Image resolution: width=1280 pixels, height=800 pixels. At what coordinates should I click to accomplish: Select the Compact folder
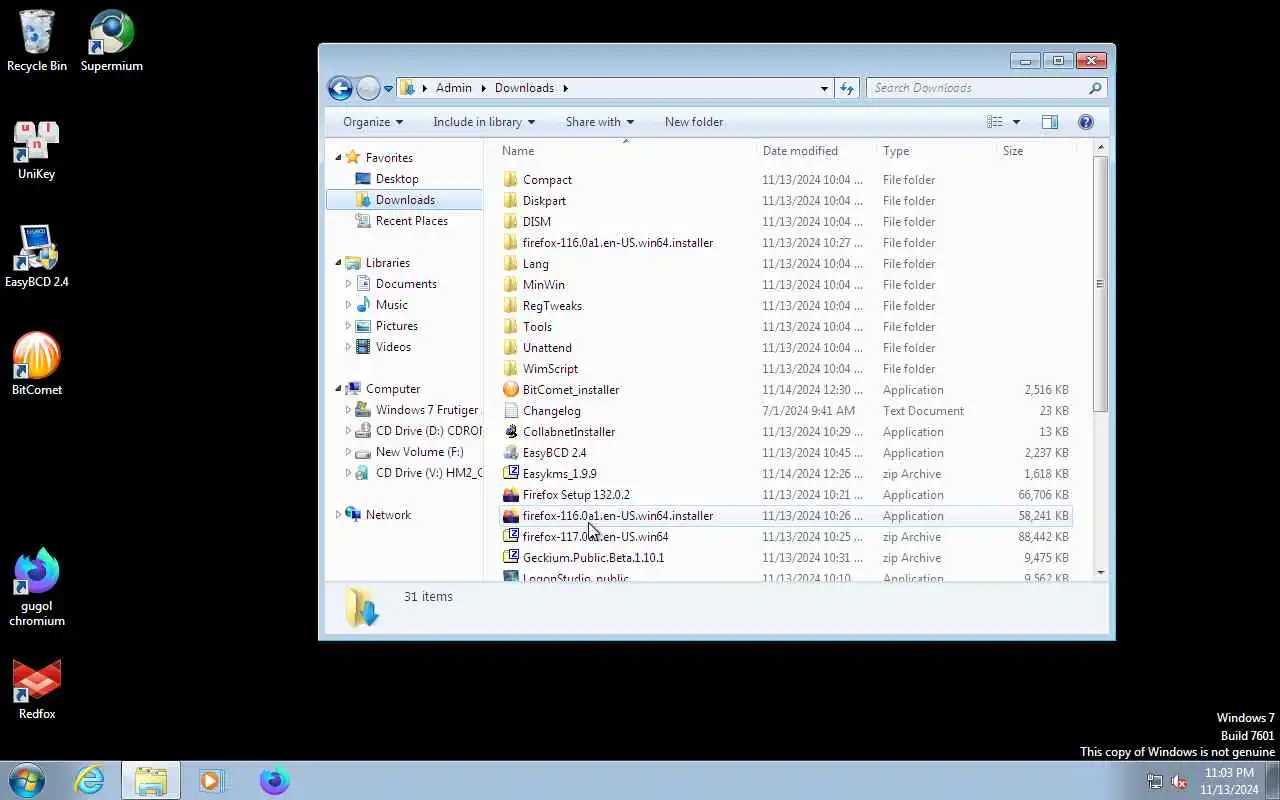point(547,180)
